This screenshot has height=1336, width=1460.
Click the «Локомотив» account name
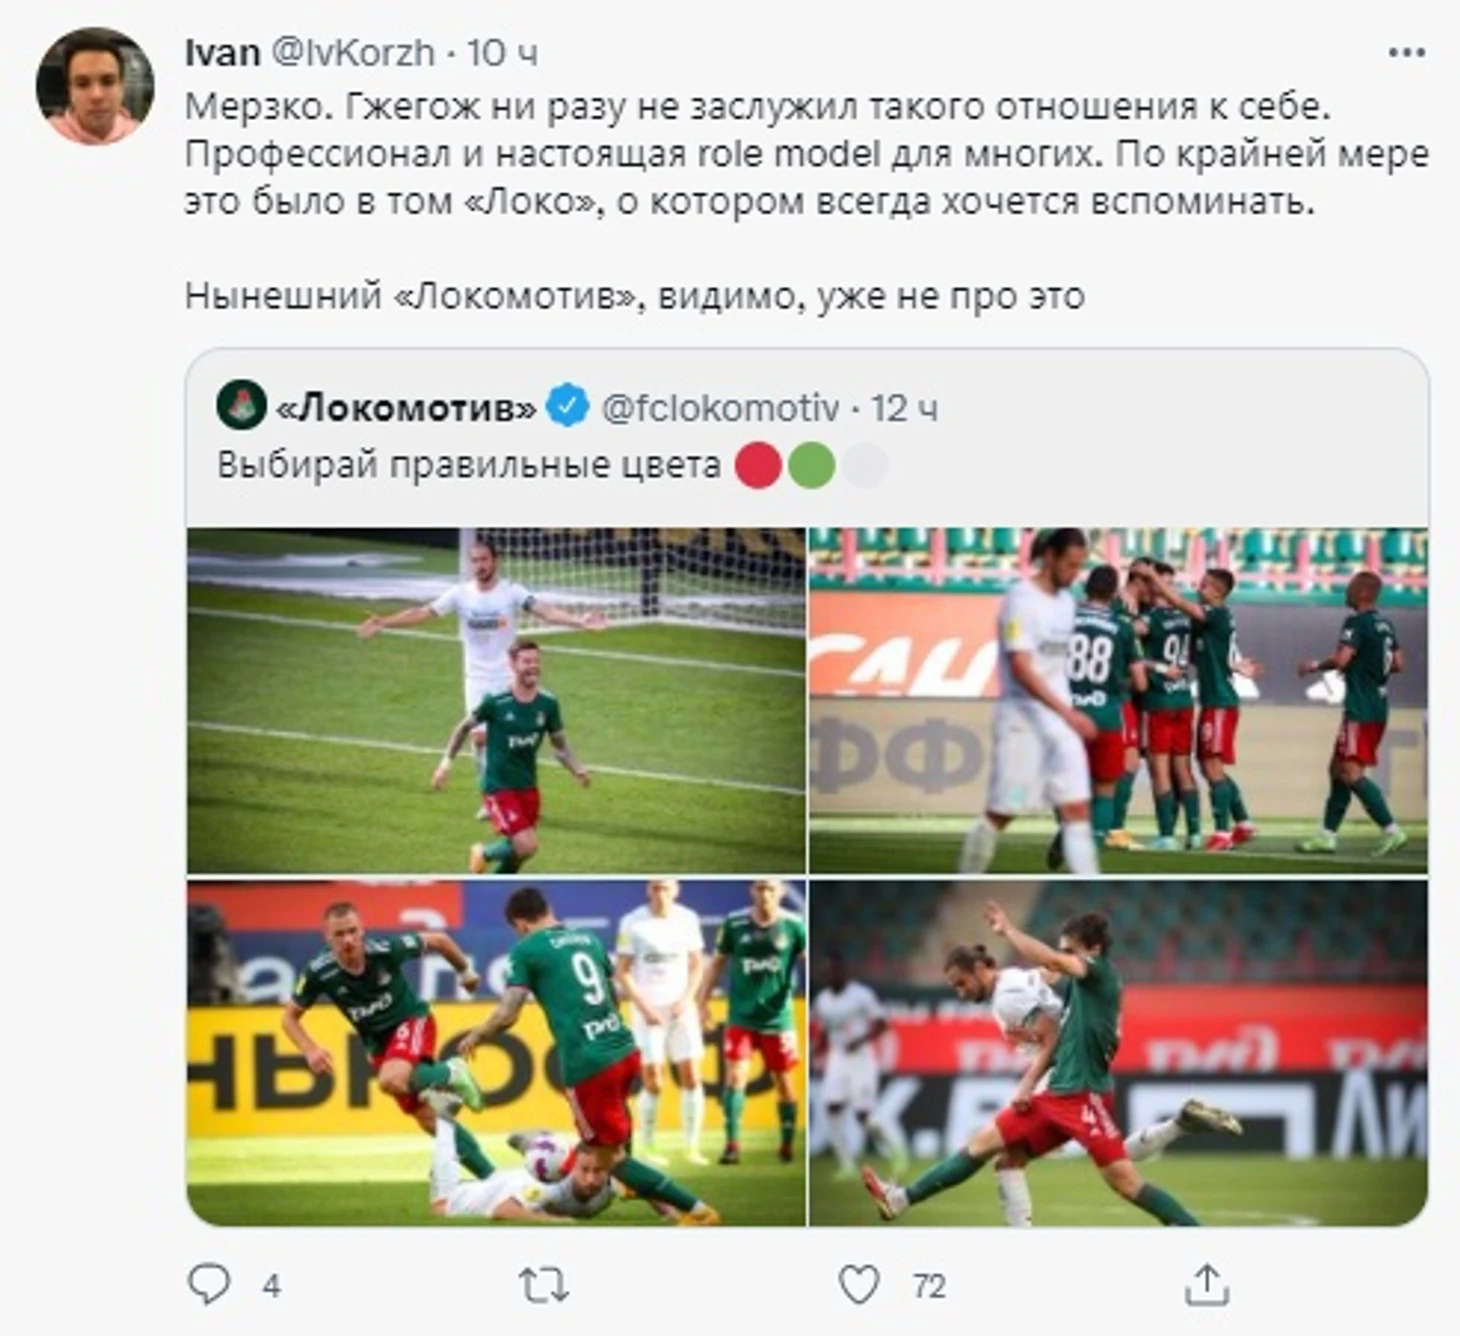click(405, 408)
